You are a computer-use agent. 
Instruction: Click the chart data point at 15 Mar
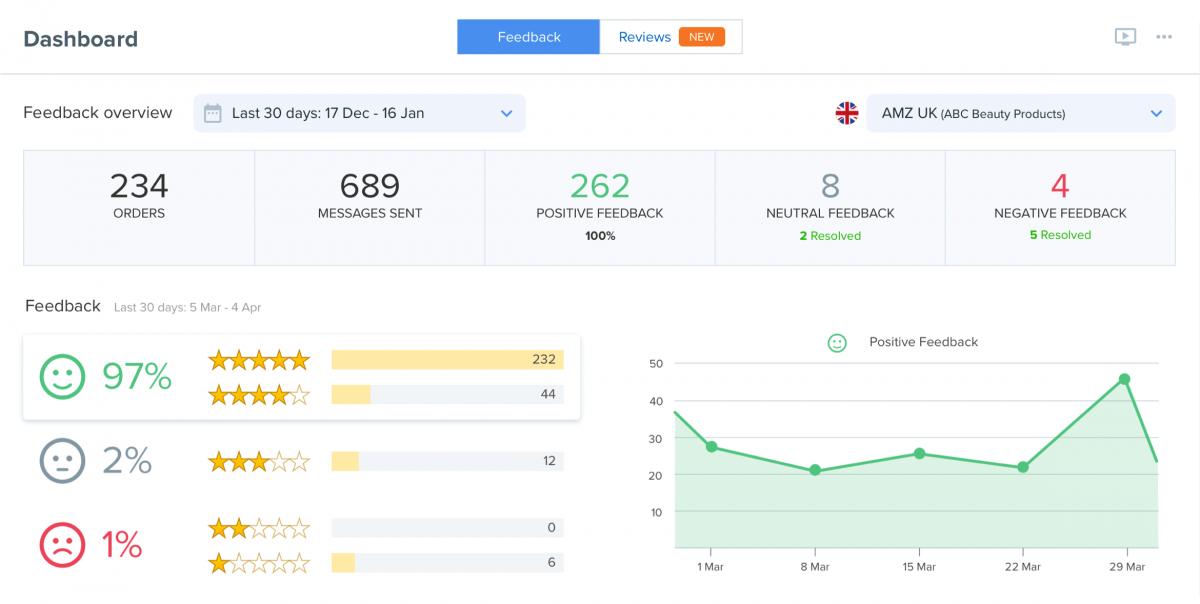click(919, 454)
